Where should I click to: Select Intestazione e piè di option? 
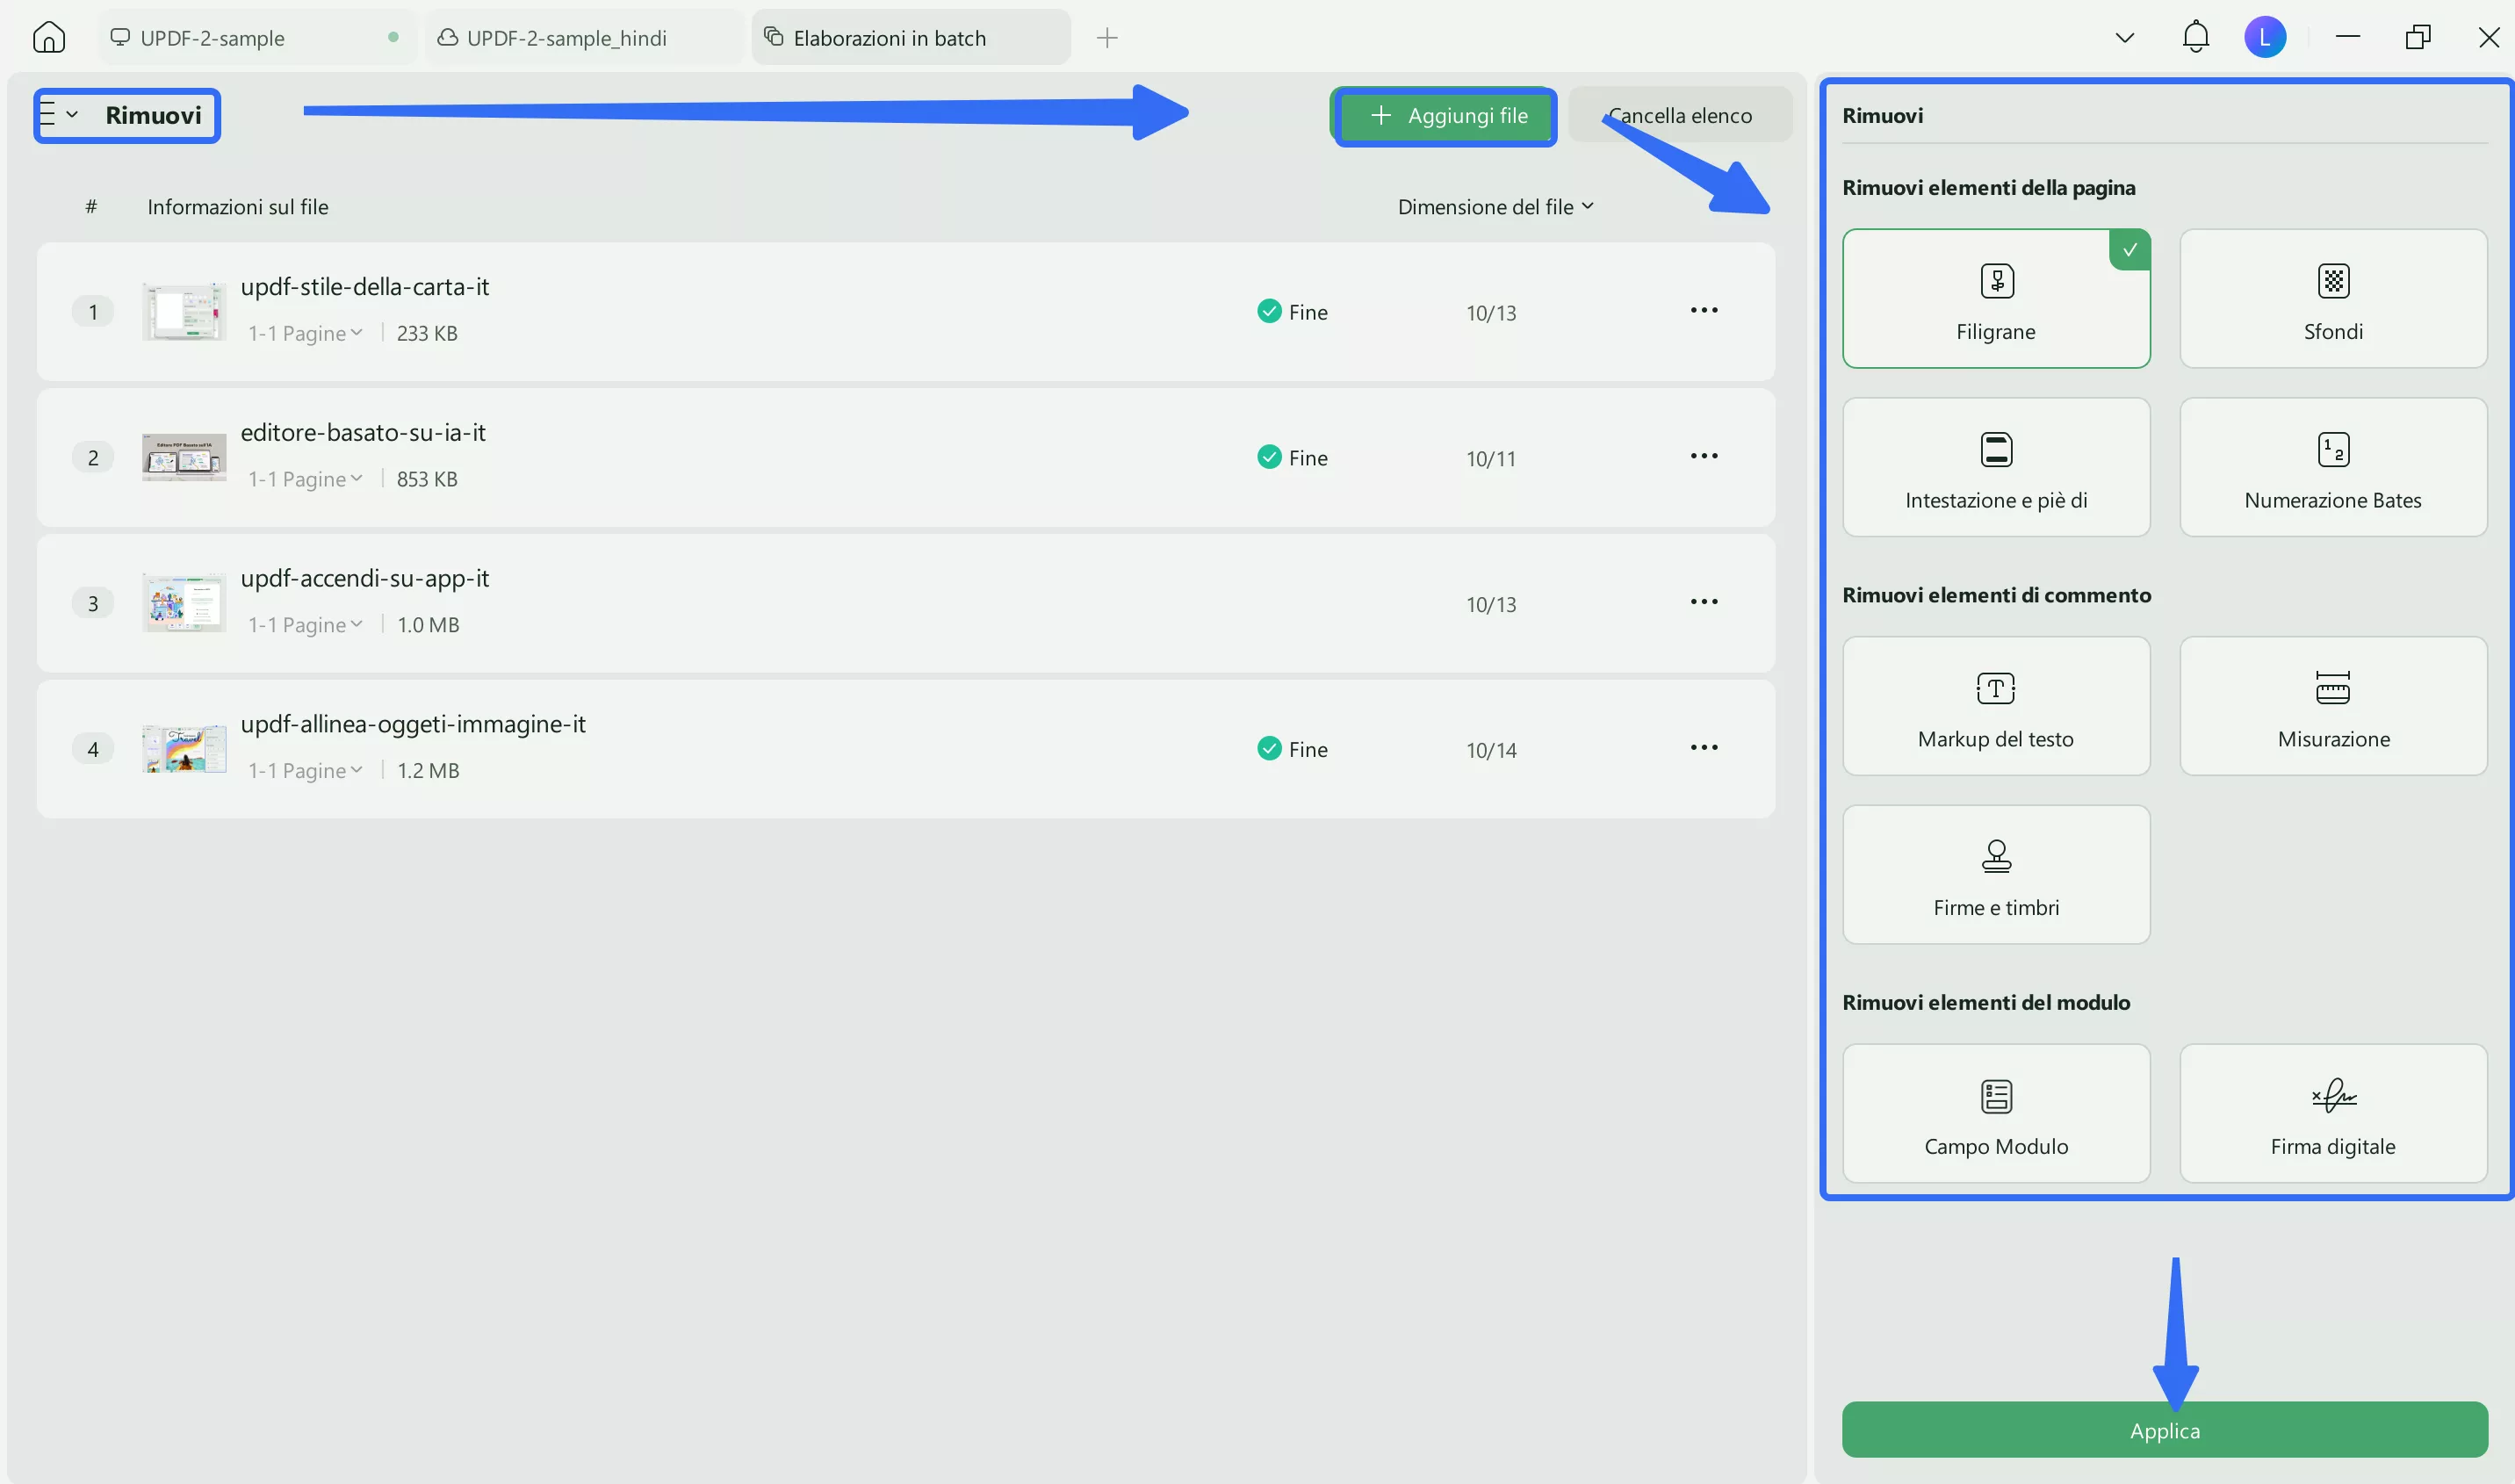(1995, 467)
